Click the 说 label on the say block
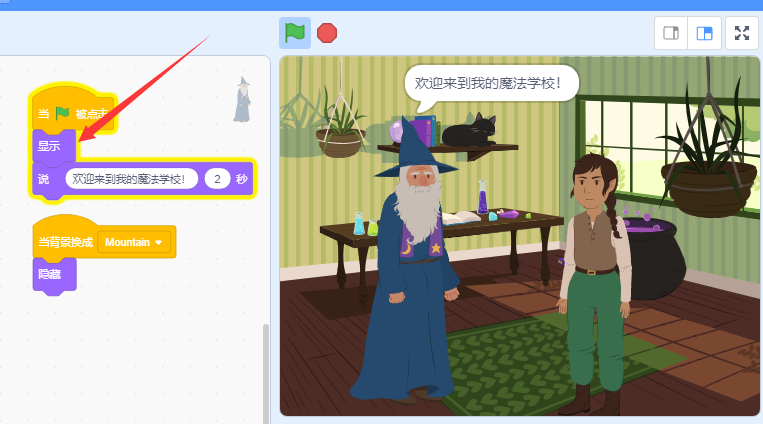Image resolution: width=763 pixels, height=424 pixels. coord(43,179)
